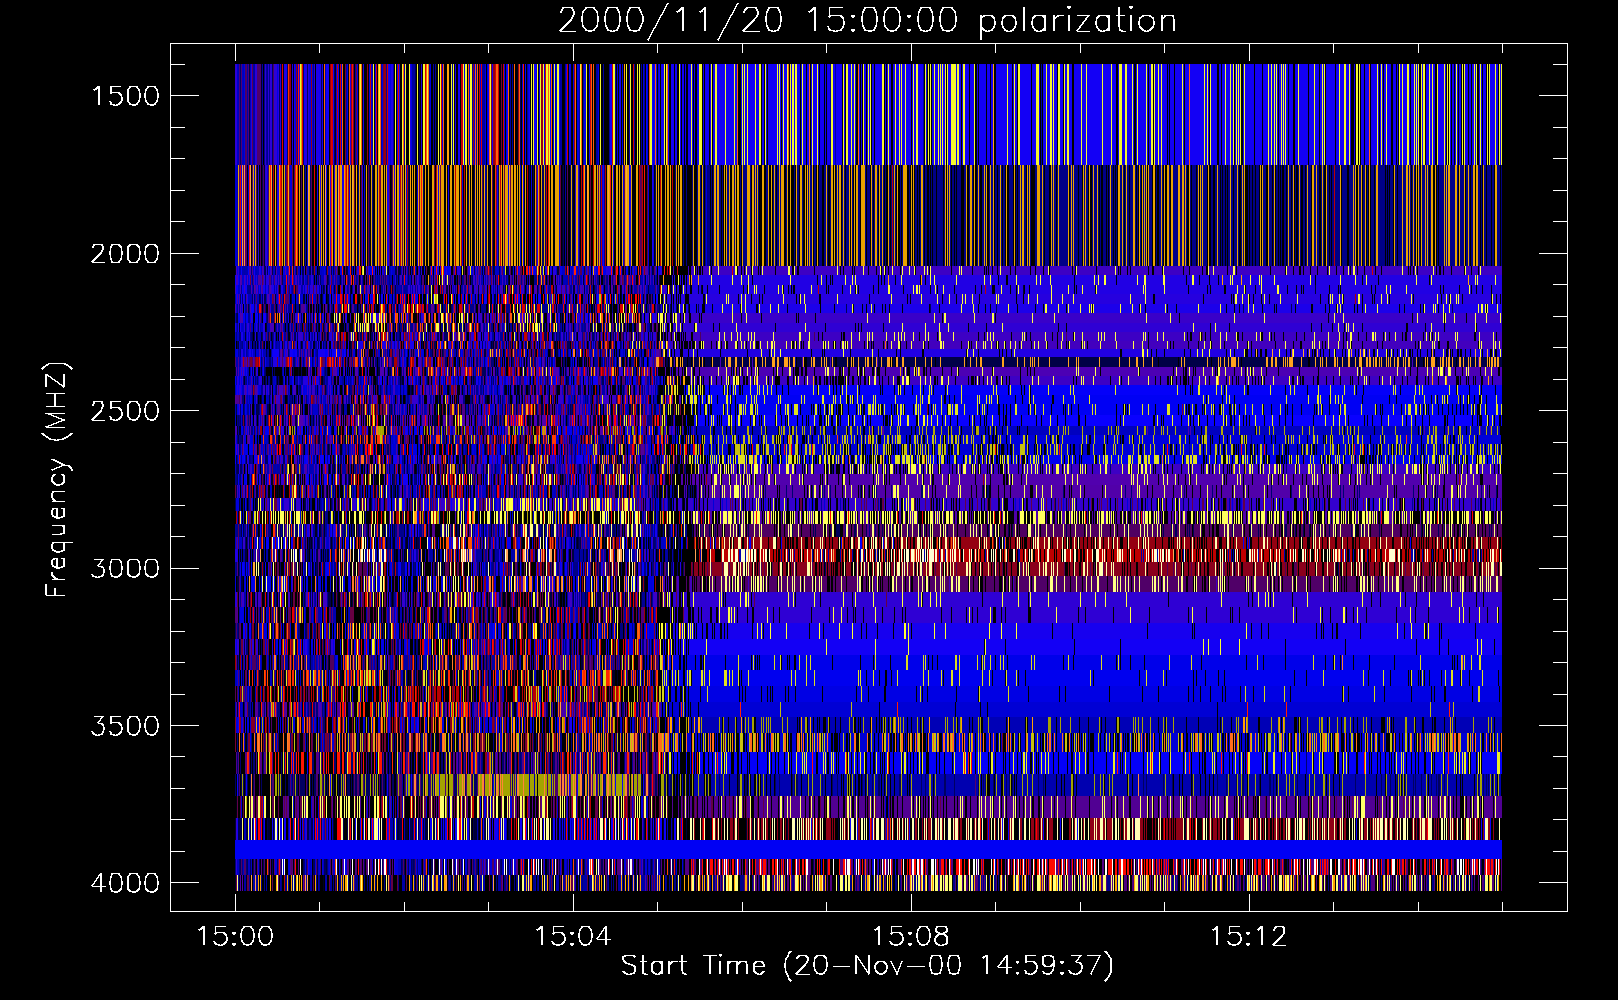Click the solid blue band near 3900 MHz
The image size is (1618, 1000).
click(x=868, y=849)
